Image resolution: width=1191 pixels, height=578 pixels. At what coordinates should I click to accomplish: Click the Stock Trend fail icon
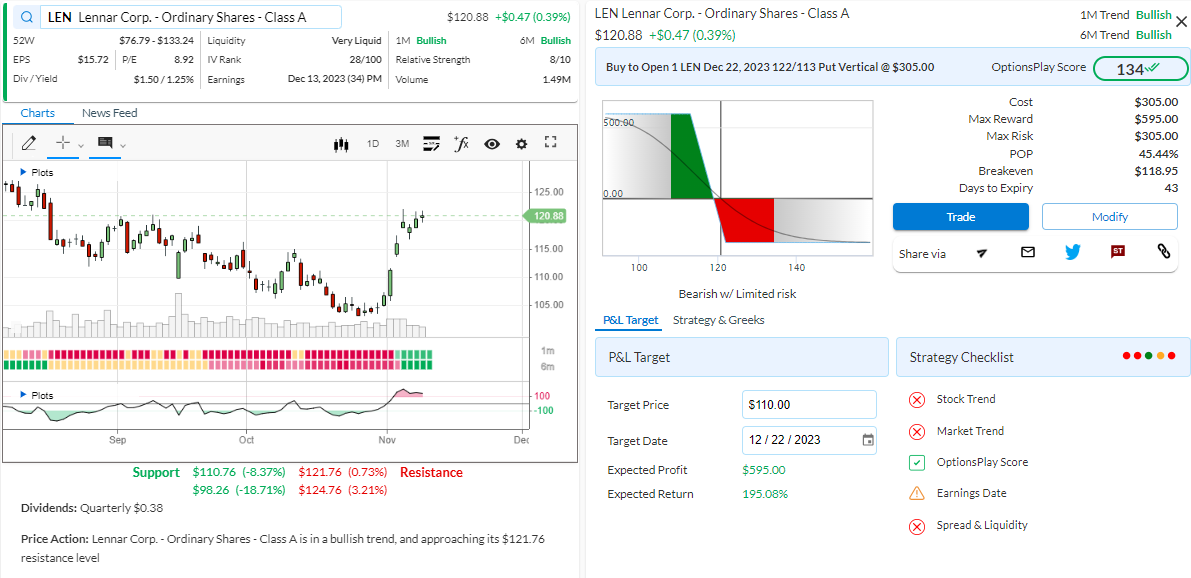917,400
